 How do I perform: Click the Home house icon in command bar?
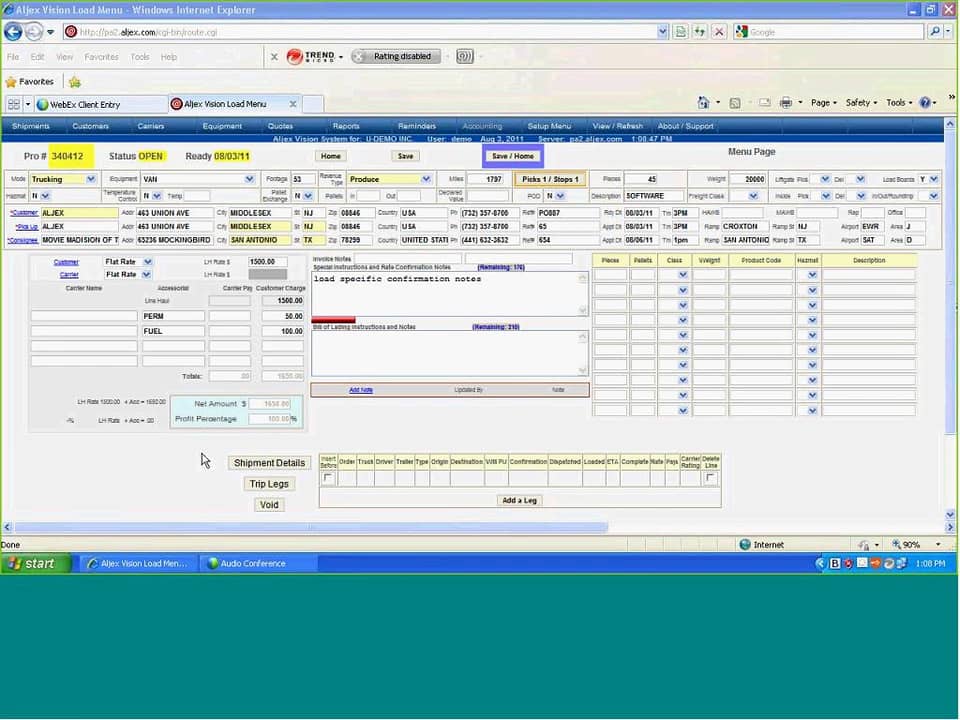click(703, 103)
